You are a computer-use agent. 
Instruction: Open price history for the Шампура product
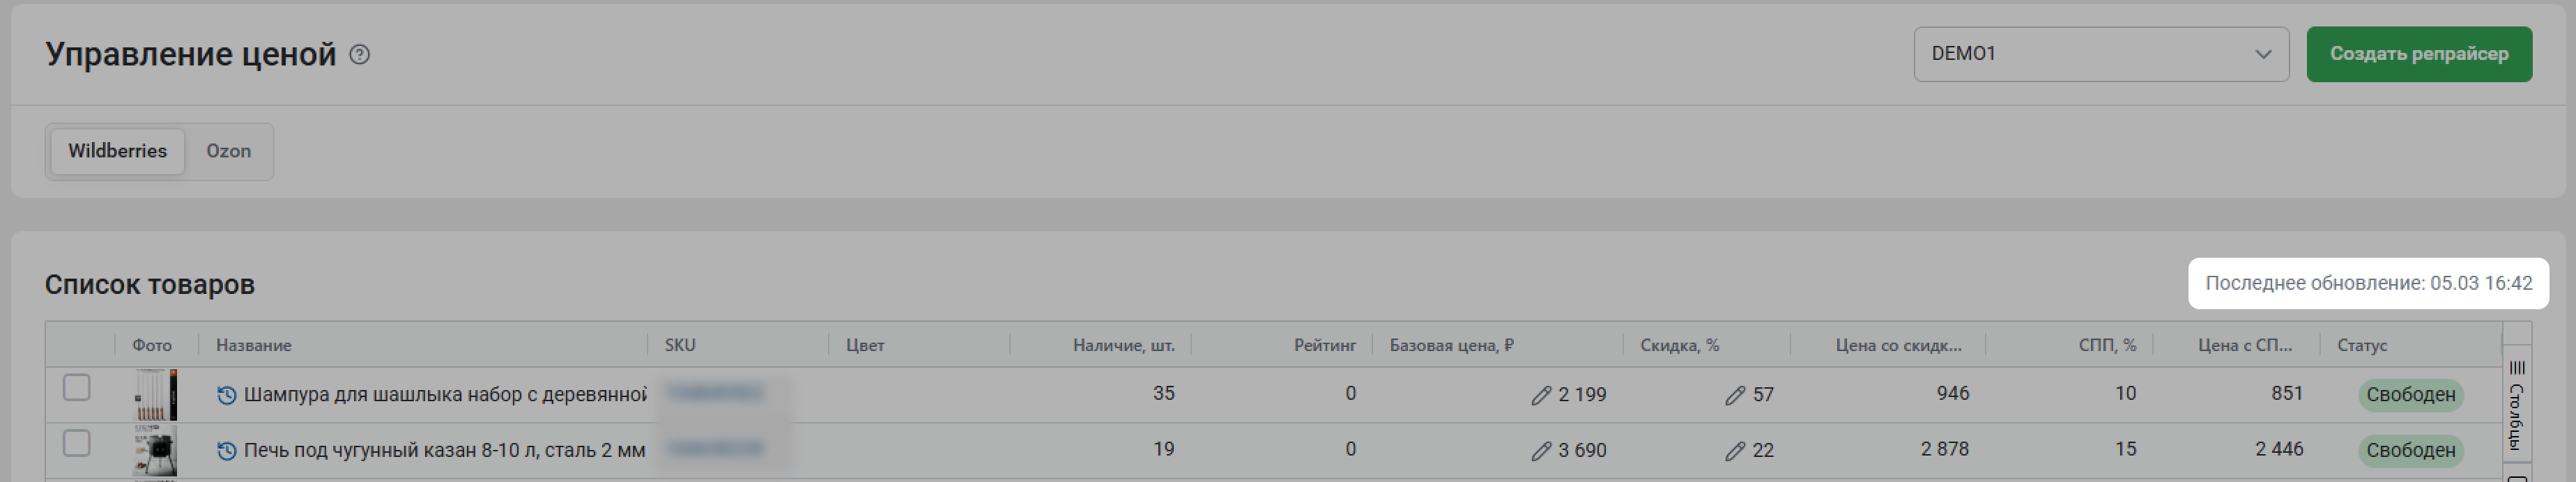(227, 395)
